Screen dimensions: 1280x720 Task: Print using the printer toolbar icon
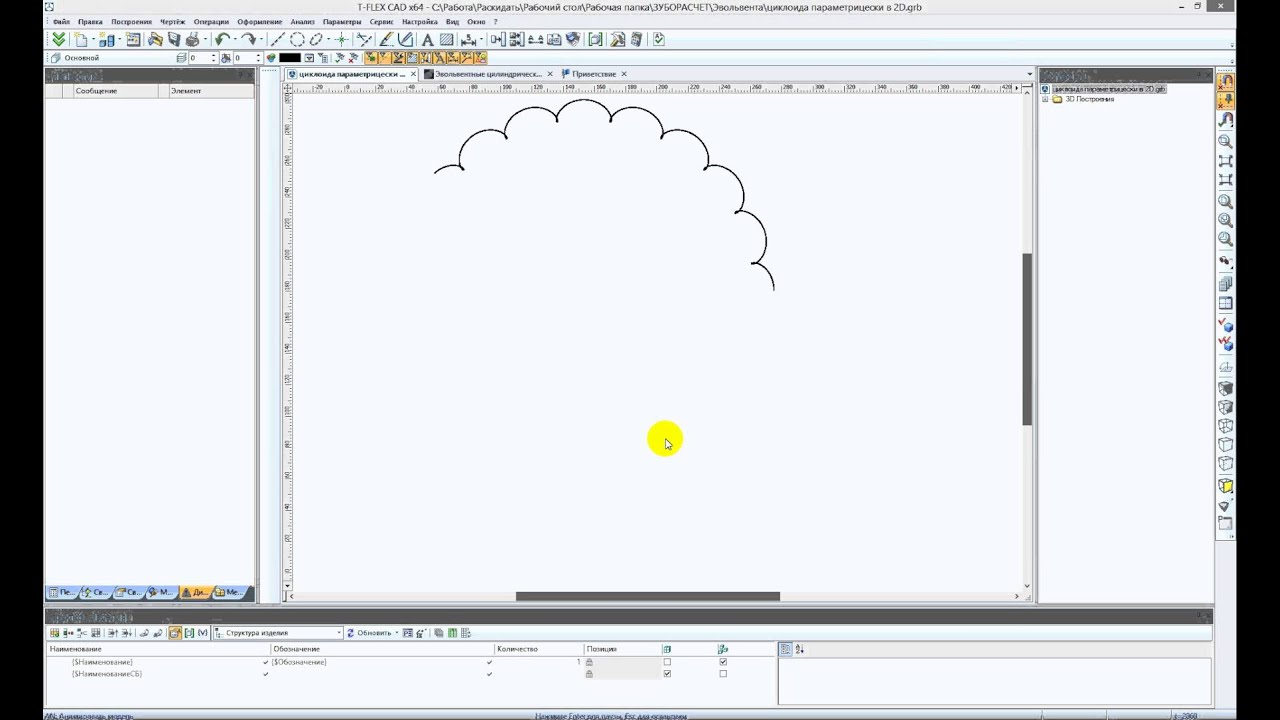192,39
